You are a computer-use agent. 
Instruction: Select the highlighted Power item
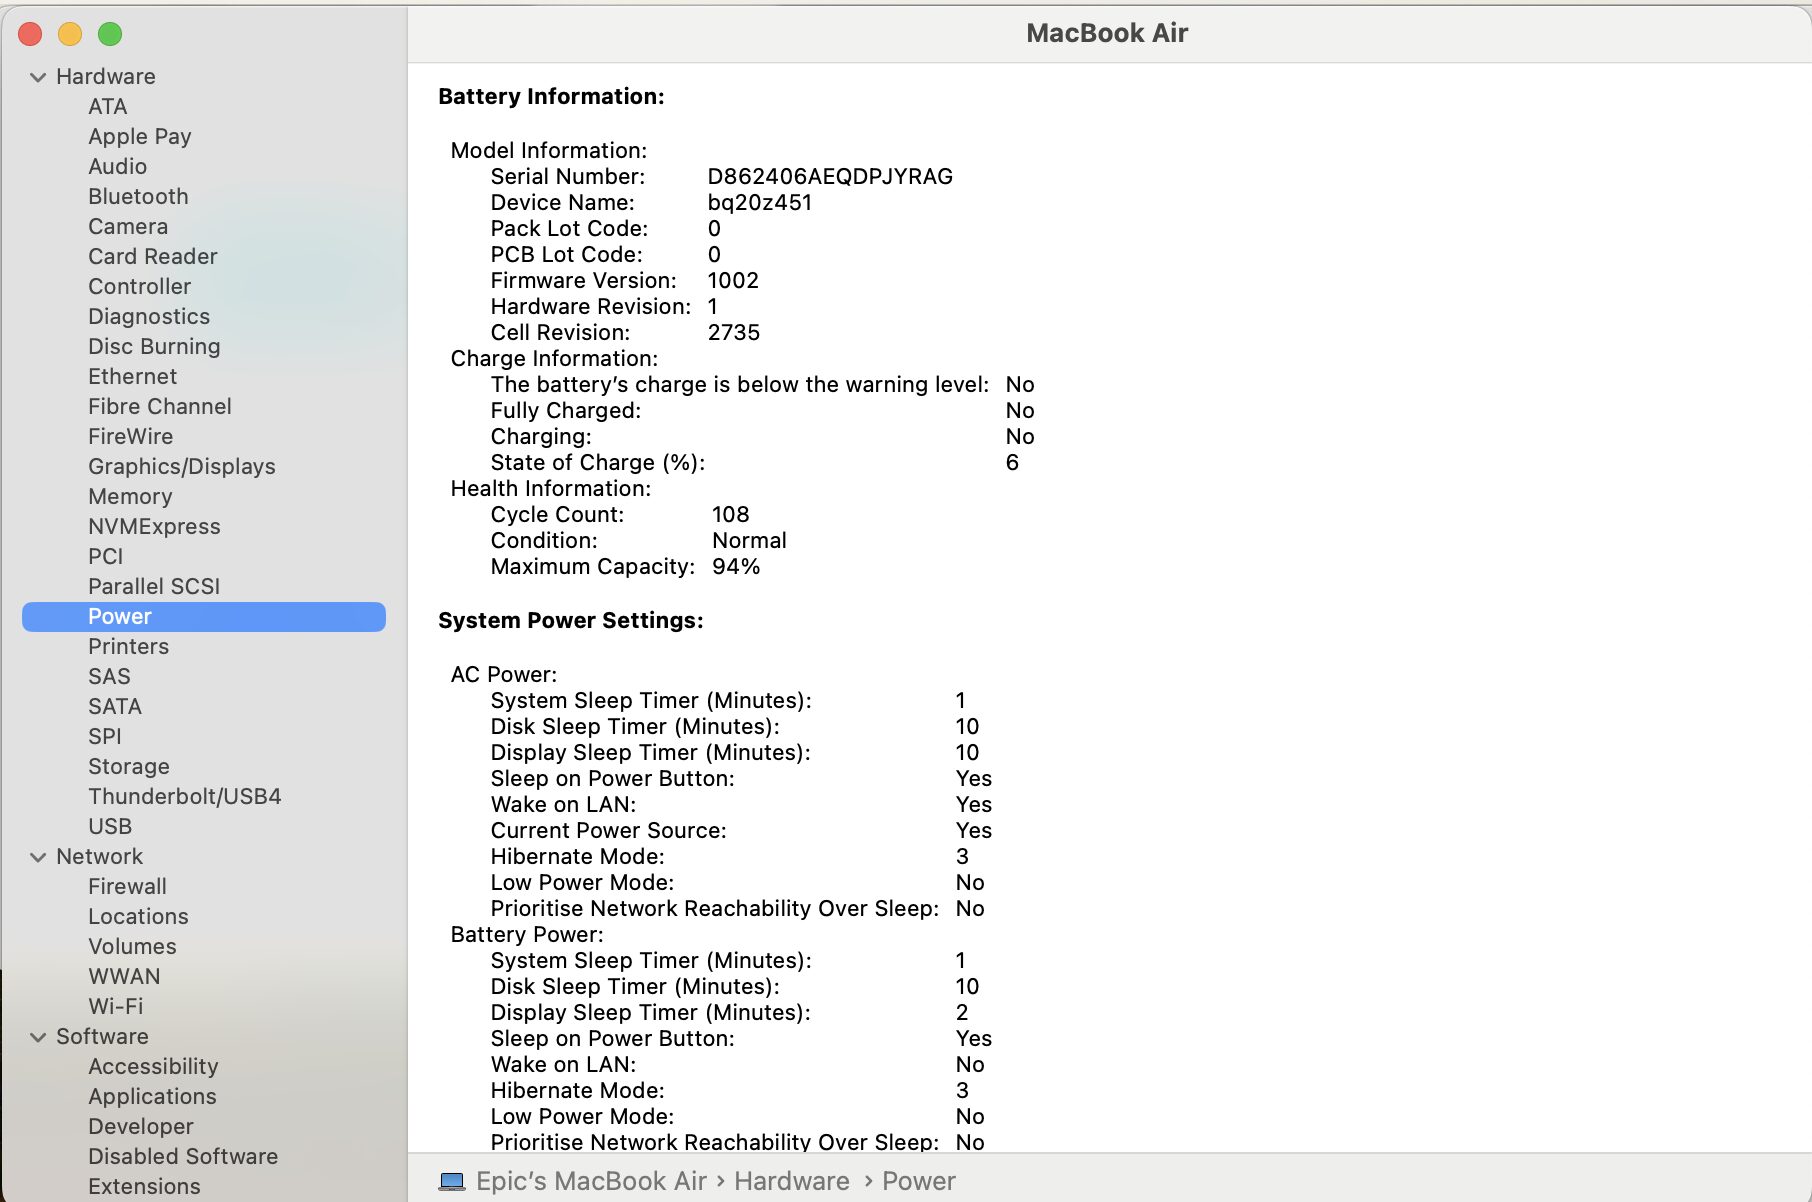coord(204,617)
